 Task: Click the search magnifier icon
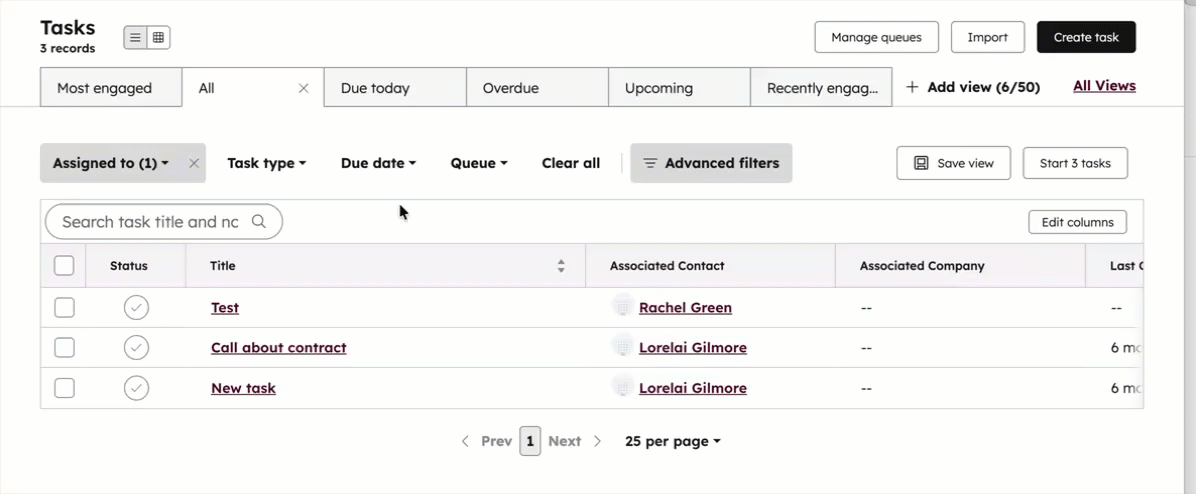pyautogui.click(x=259, y=222)
